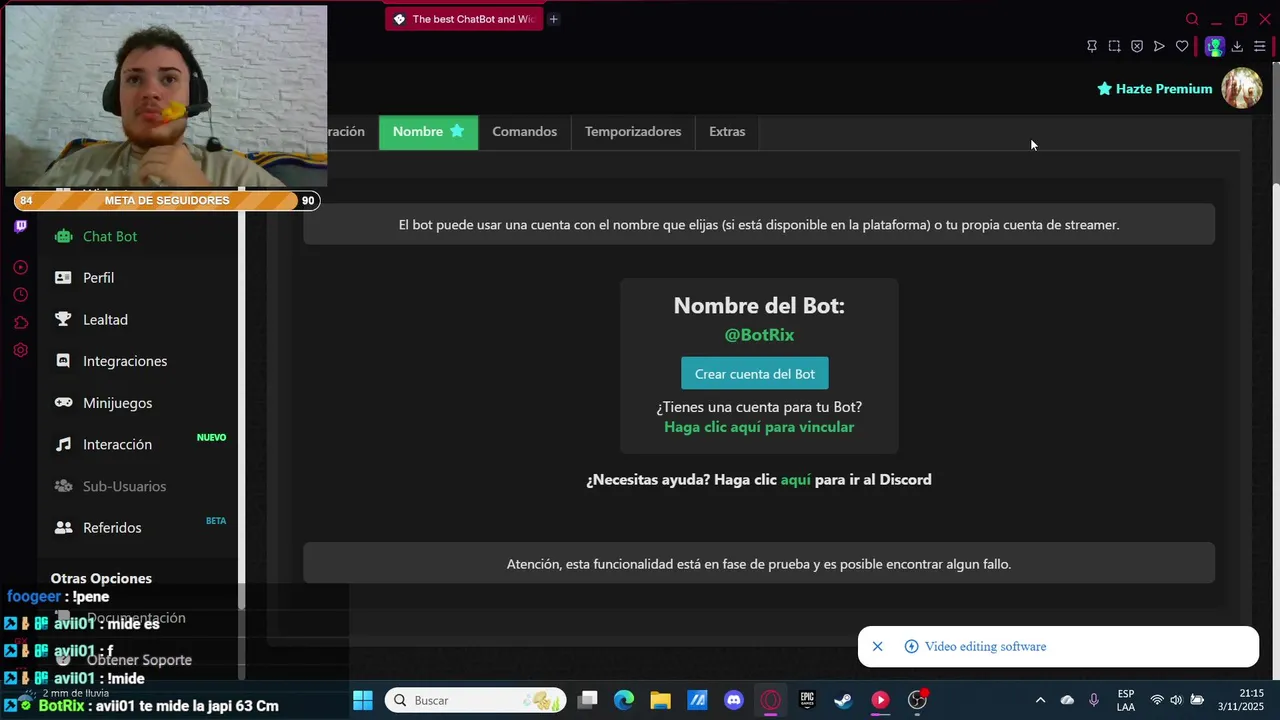
Task: Open the Referidos section
Action: tap(138, 528)
